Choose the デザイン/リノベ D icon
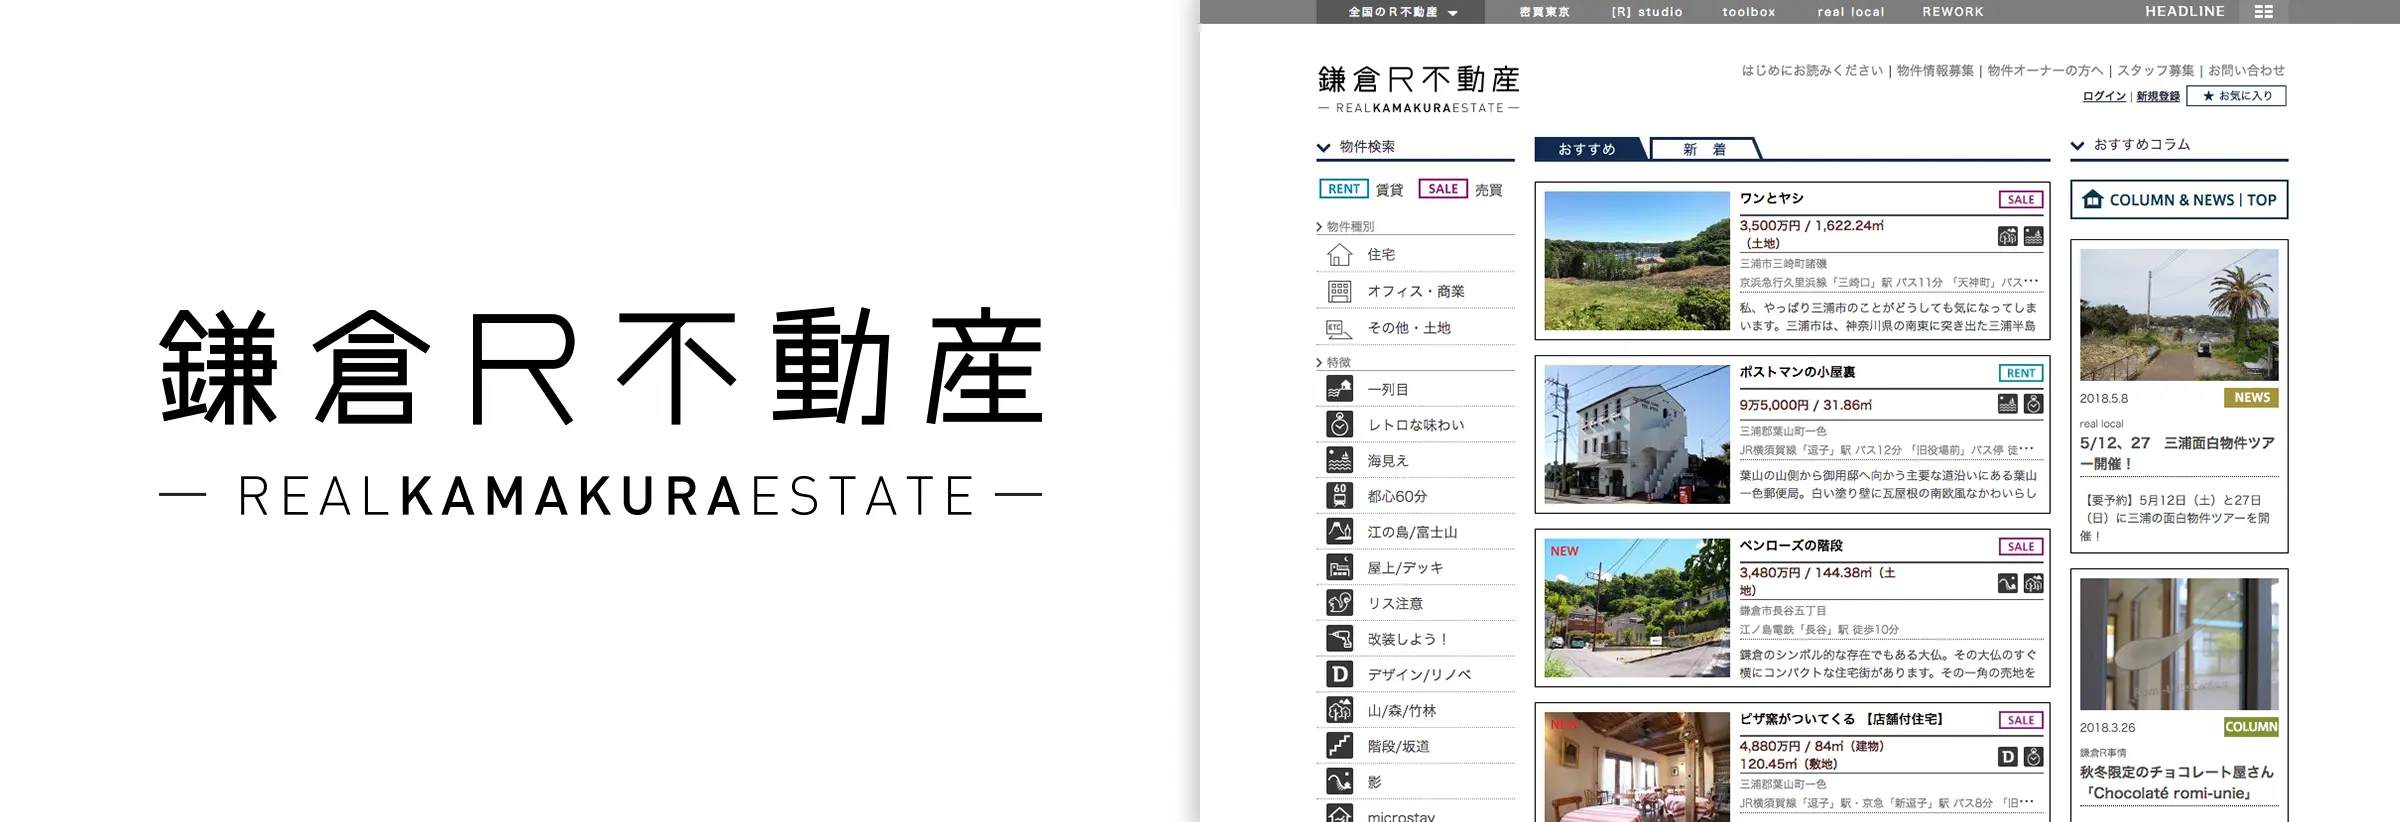Screen dimensions: 2400x822 pos(1339,674)
